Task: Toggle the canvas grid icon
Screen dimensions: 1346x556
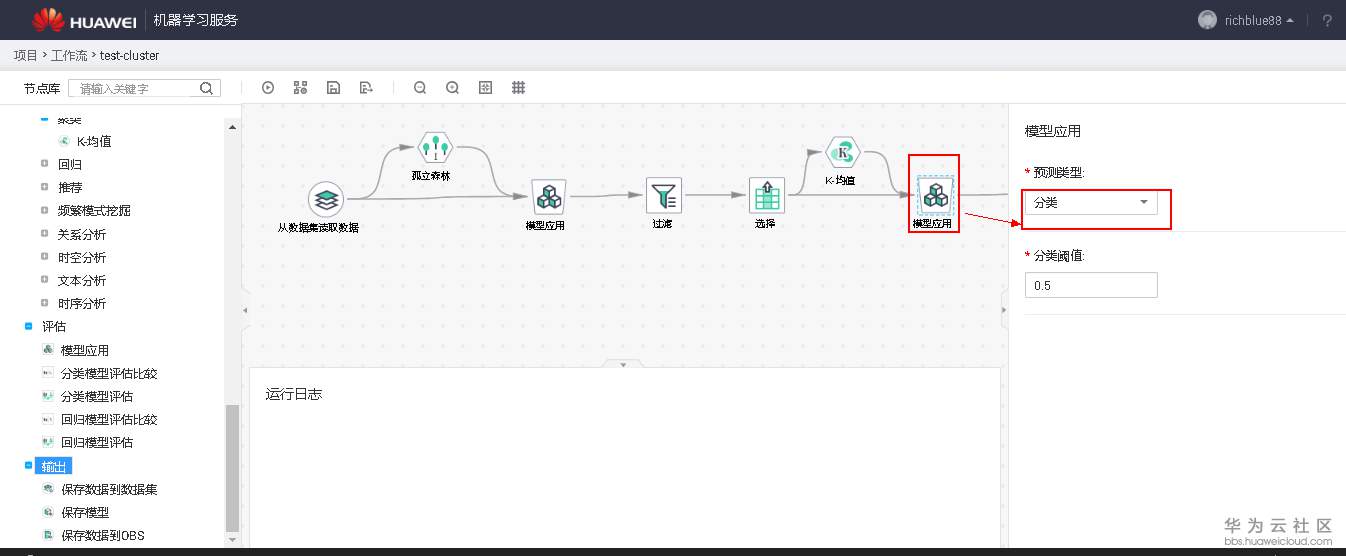Action: coord(519,88)
